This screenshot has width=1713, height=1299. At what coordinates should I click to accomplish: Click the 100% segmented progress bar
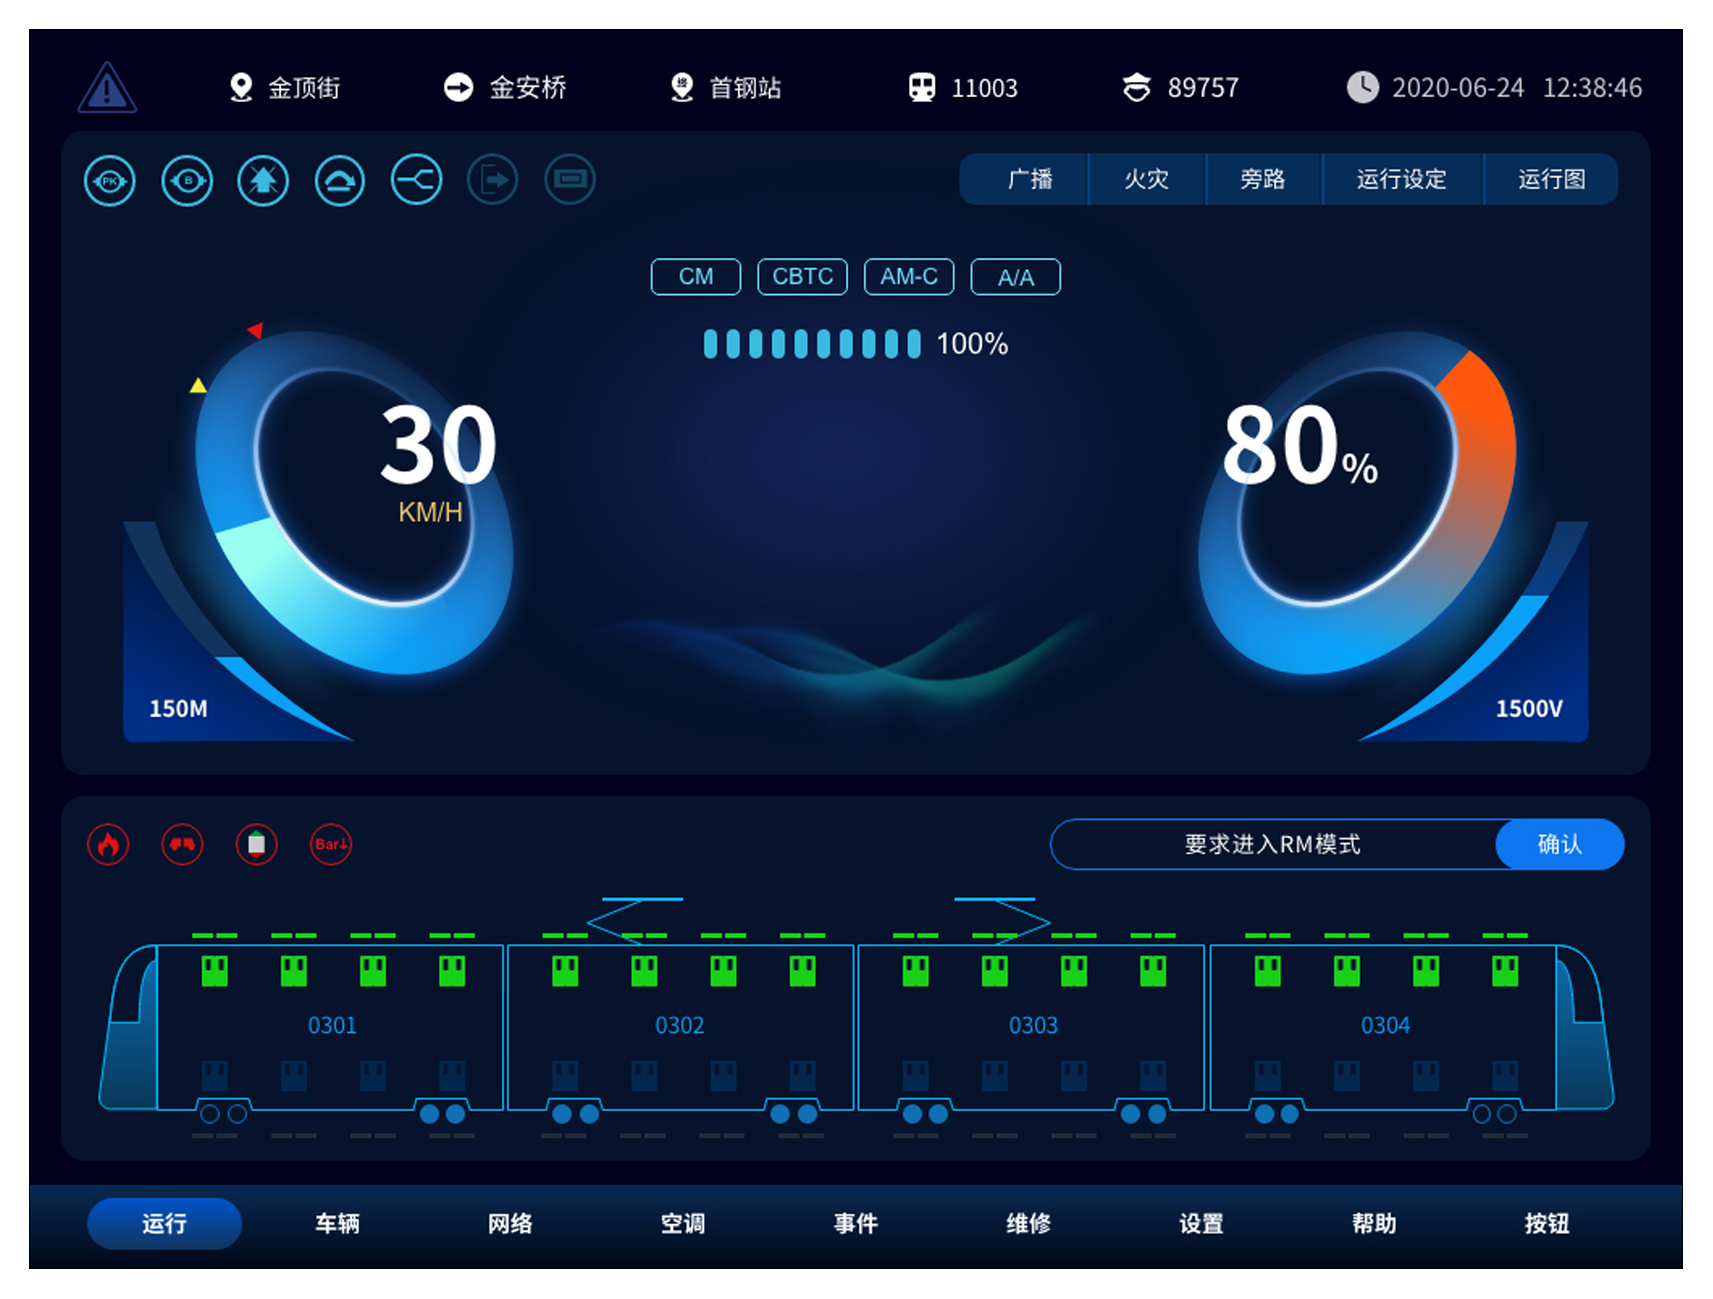coord(812,344)
